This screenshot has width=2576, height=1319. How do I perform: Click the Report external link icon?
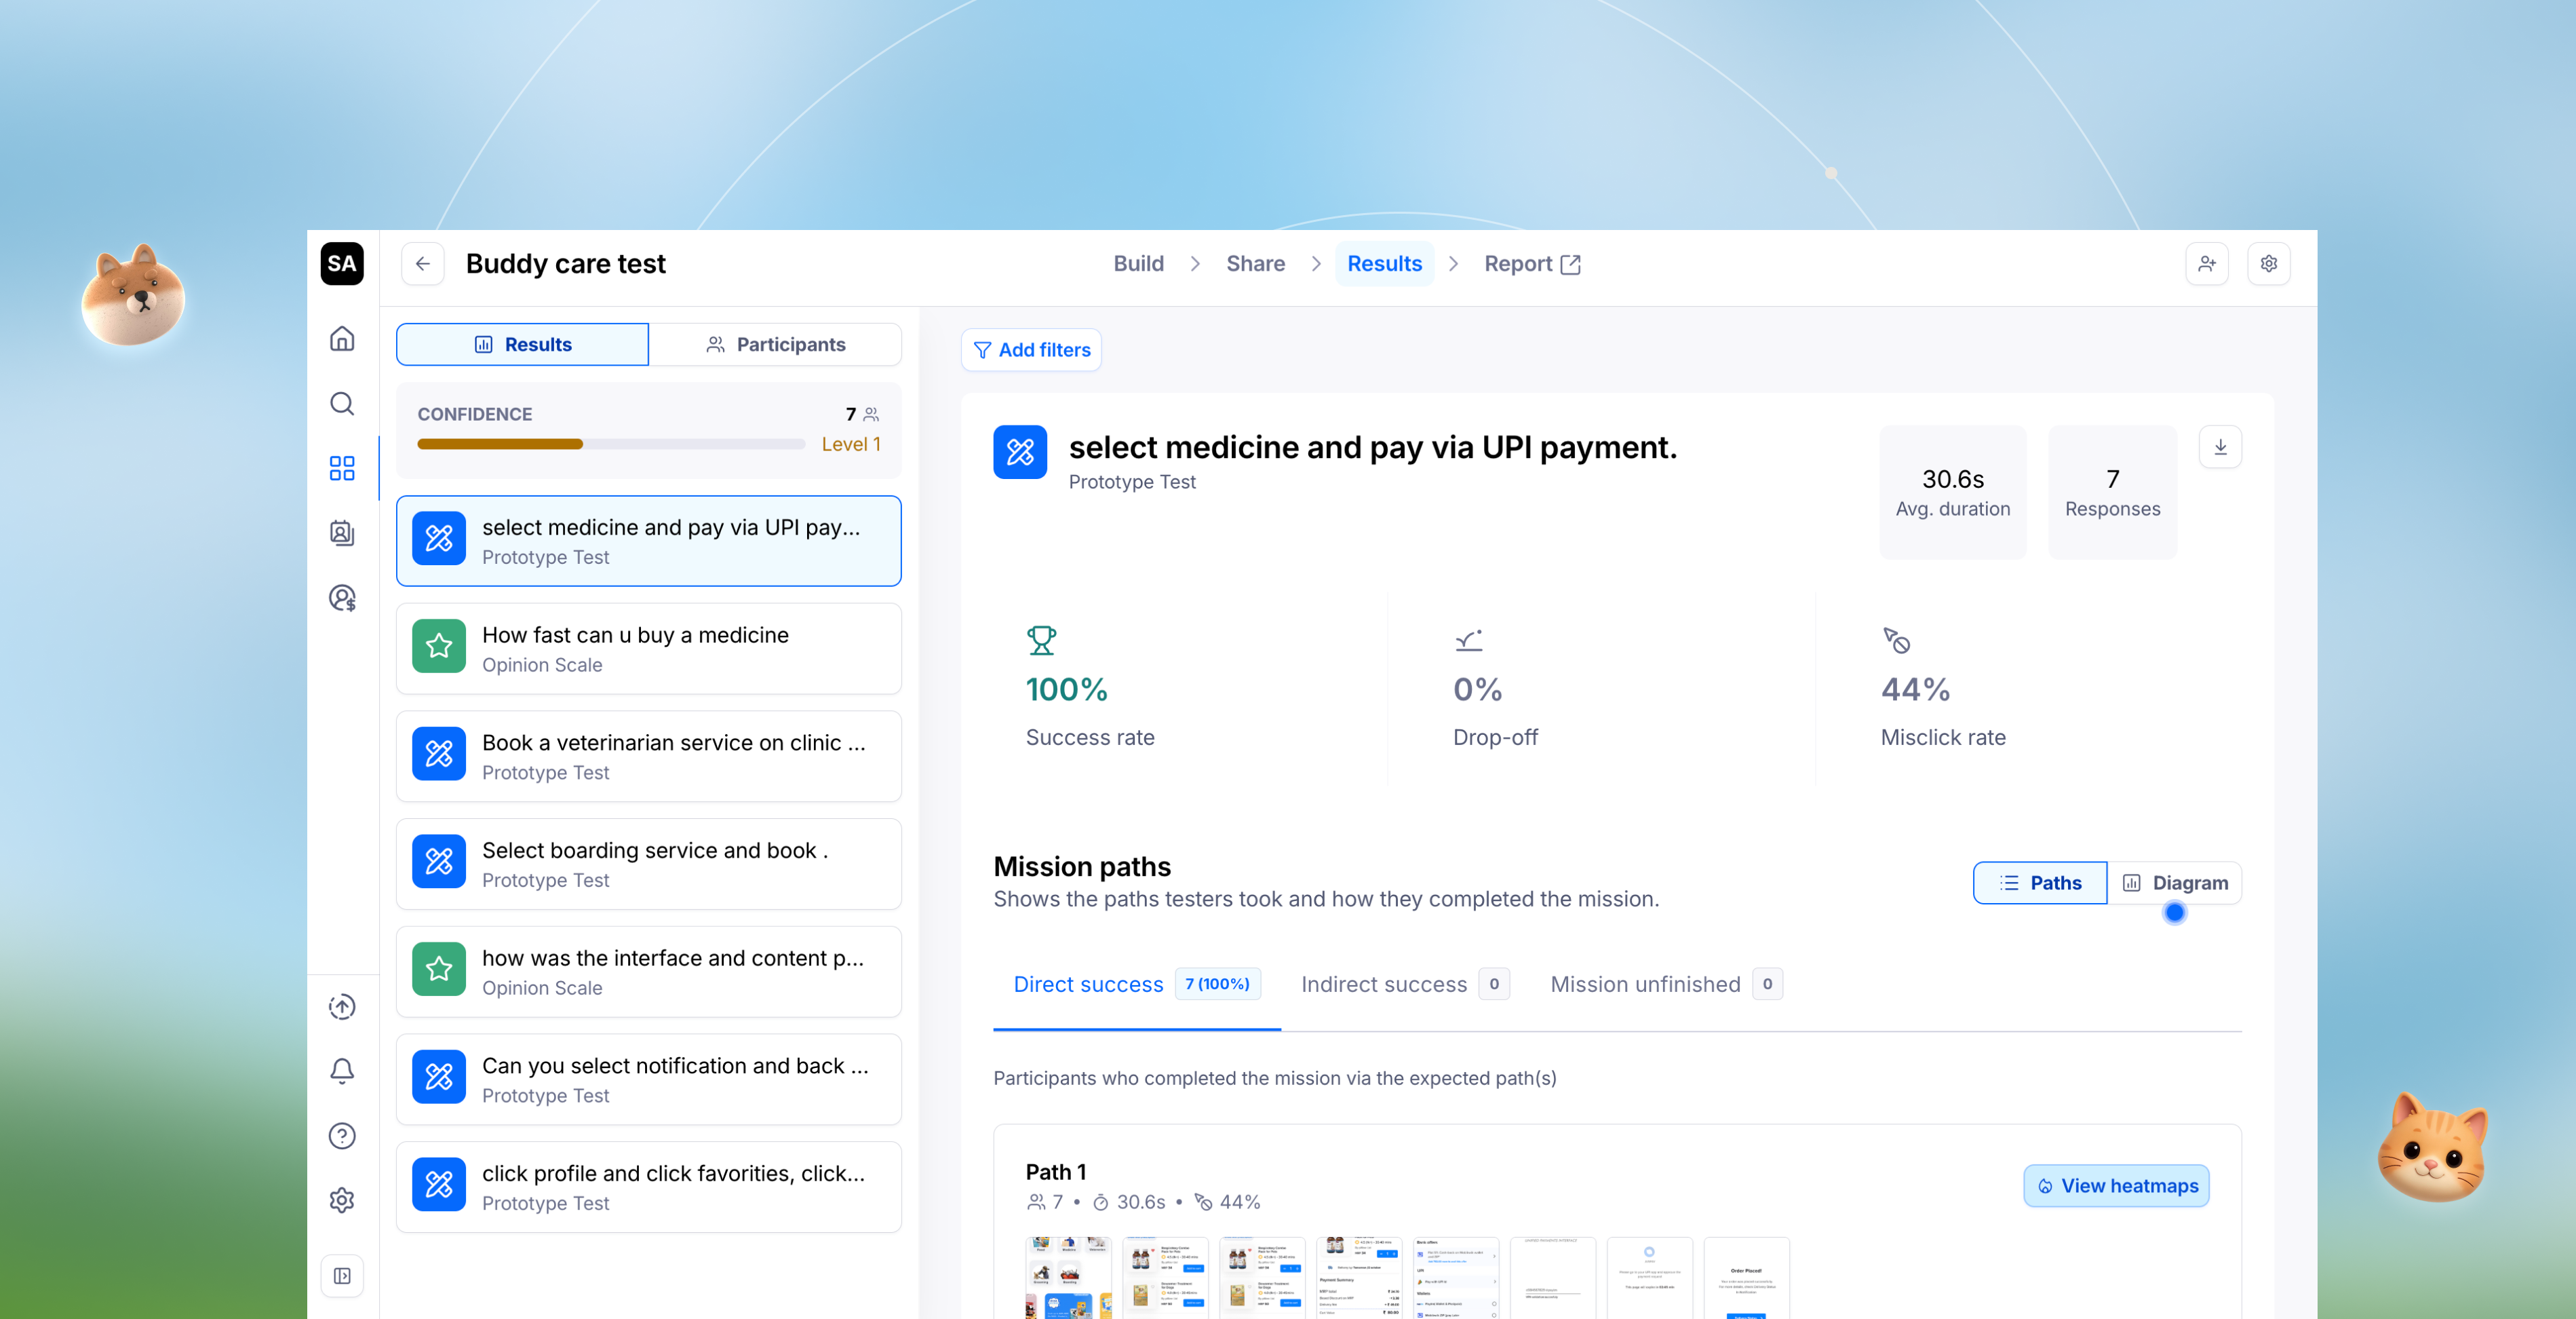pos(1571,264)
